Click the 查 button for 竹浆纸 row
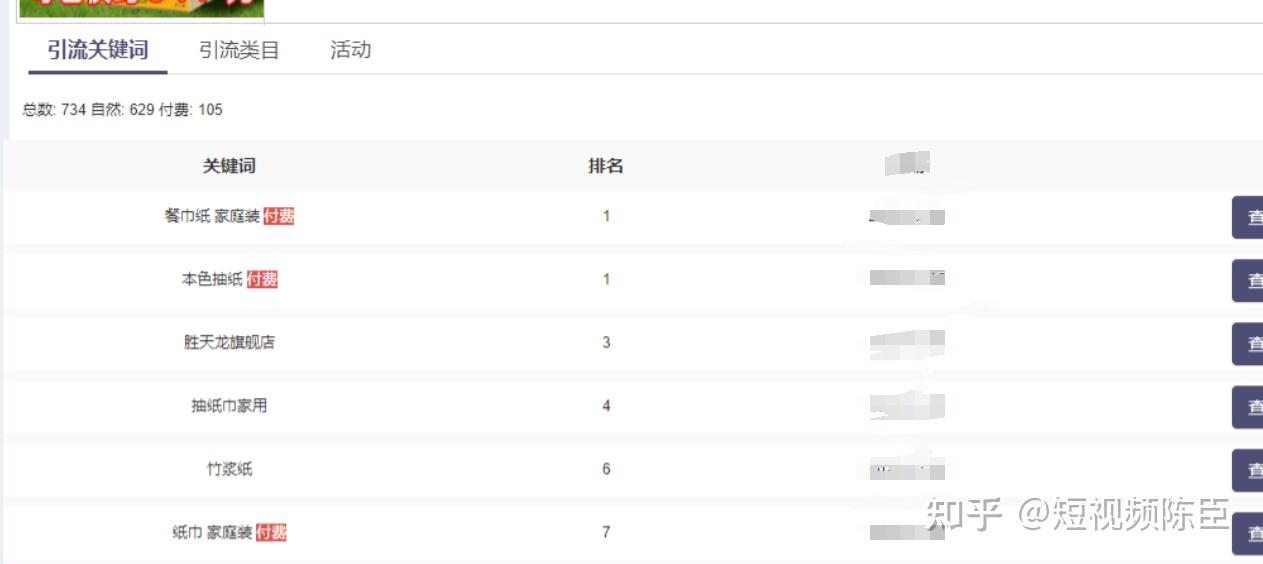 click(x=1247, y=470)
